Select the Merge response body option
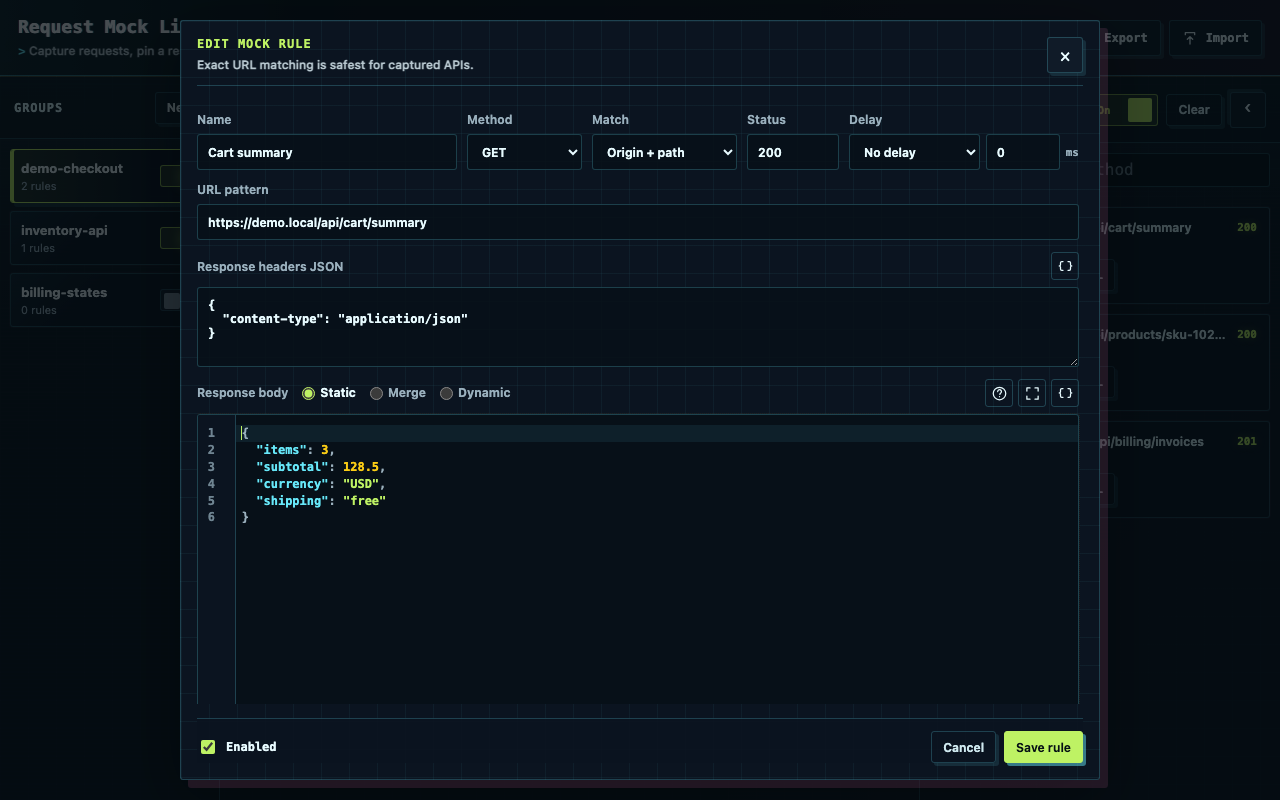The height and width of the screenshot is (800, 1280). tap(398, 393)
